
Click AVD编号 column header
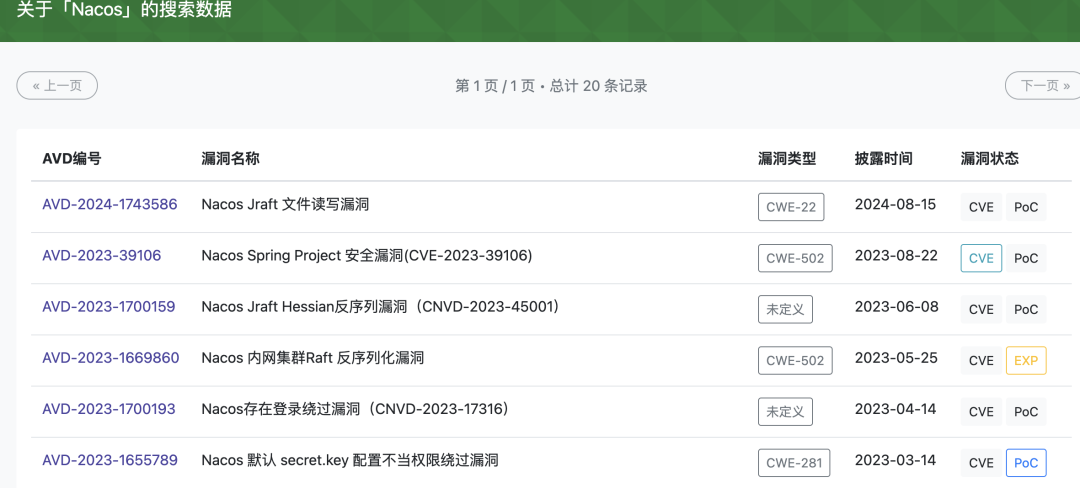point(72,158)
